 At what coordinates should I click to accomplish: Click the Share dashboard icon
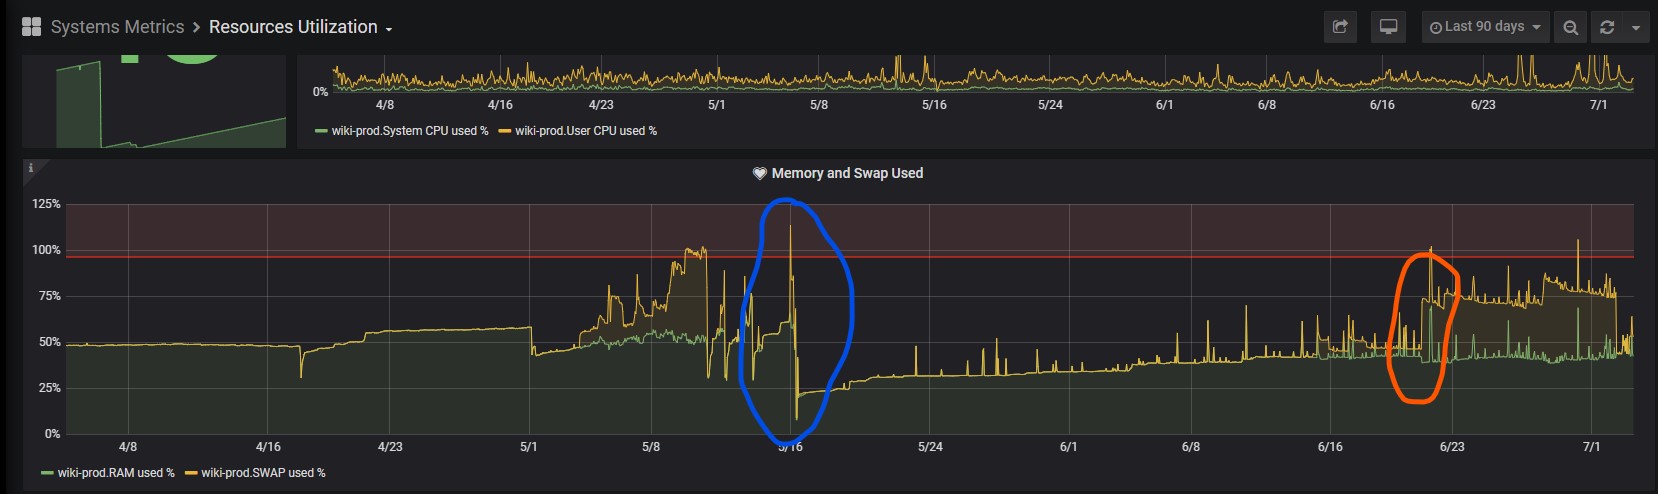pyautogui.click(x=1340, y=27)
